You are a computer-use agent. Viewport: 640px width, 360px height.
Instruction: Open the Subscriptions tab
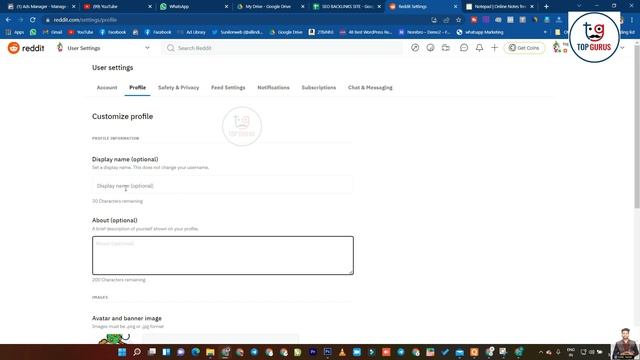click(319, 87)
